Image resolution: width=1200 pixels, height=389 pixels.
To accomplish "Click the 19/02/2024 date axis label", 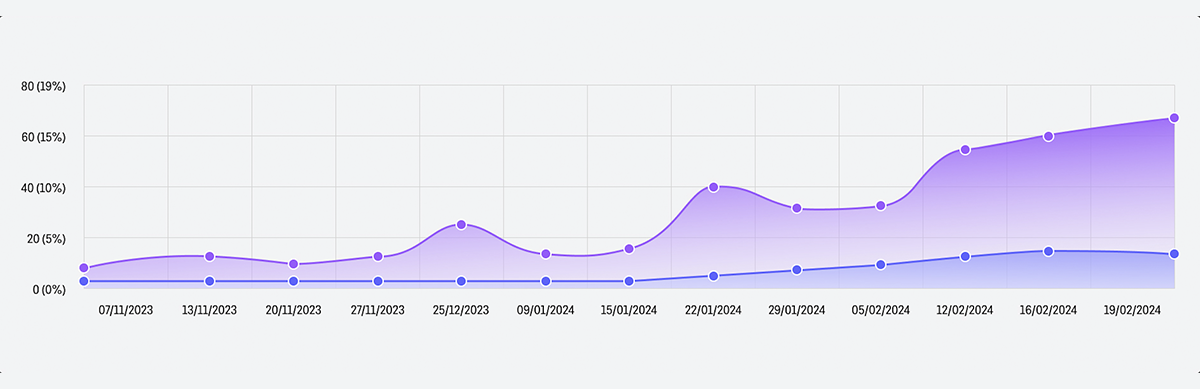I will pos(1132,310).
